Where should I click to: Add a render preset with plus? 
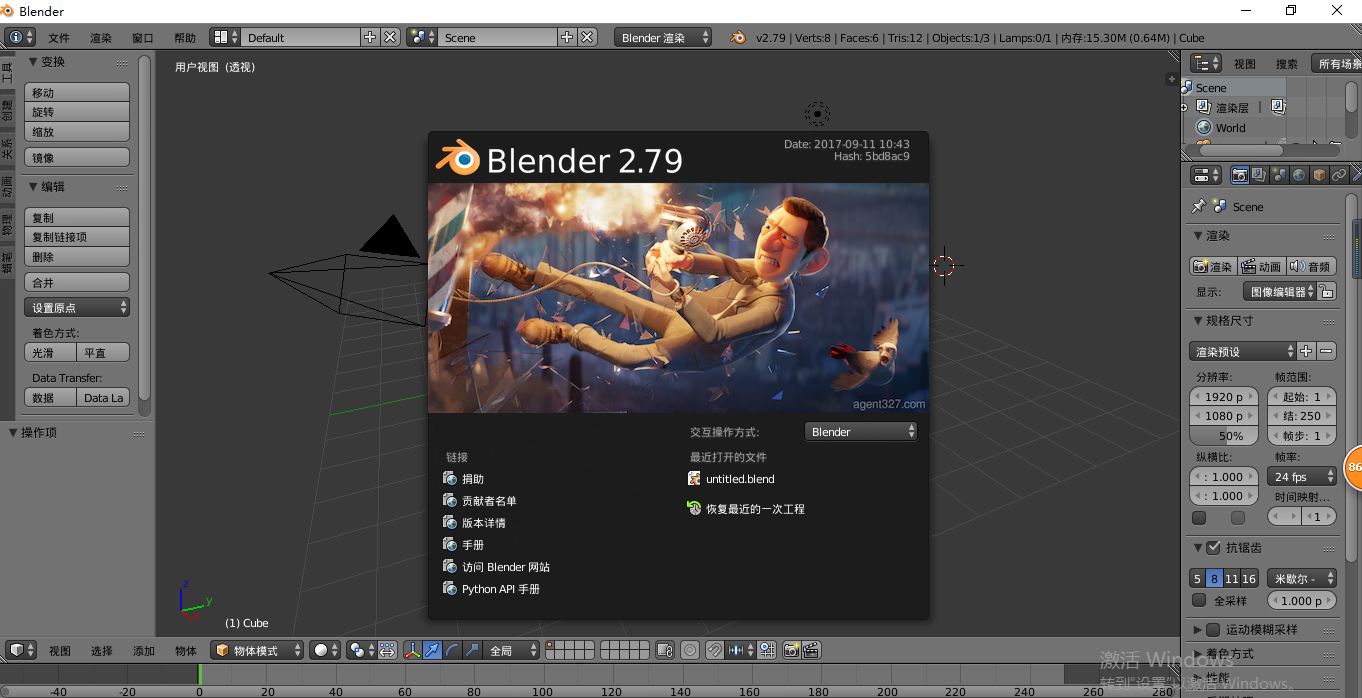tap(1306, 351)
